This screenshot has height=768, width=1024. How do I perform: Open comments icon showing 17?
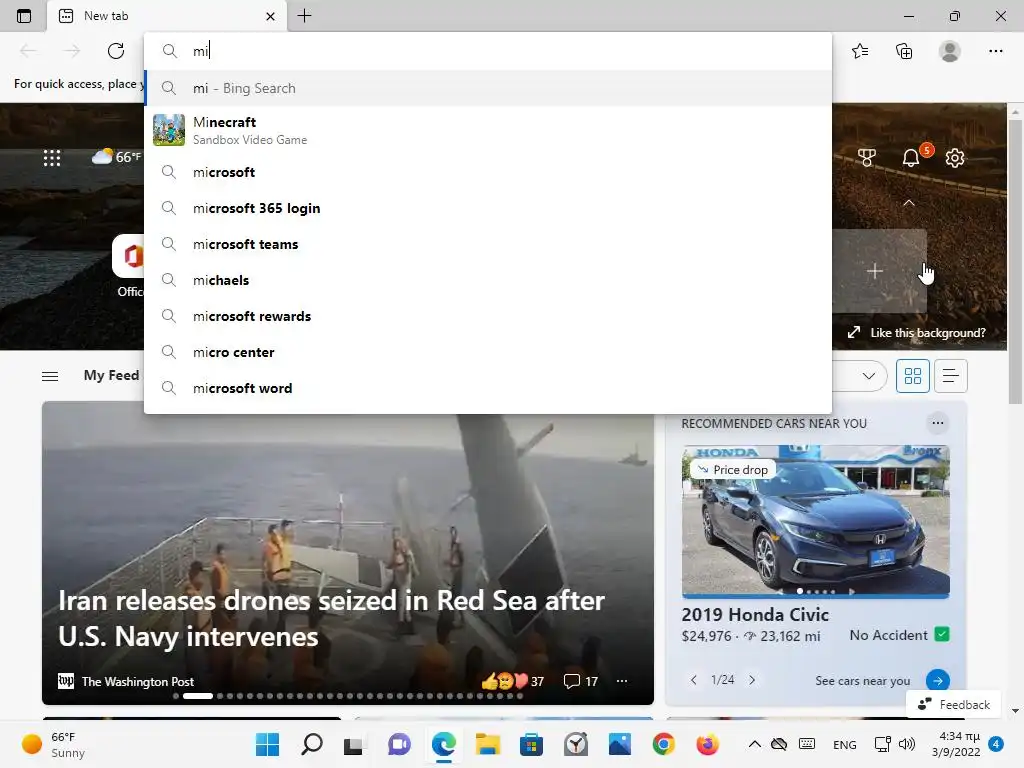click(580, 681)
